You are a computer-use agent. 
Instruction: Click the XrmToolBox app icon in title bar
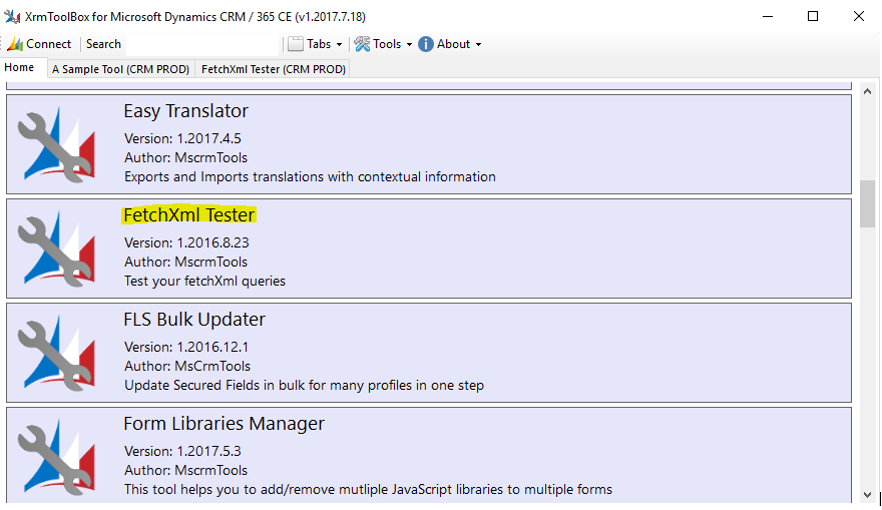click(13, 15)
